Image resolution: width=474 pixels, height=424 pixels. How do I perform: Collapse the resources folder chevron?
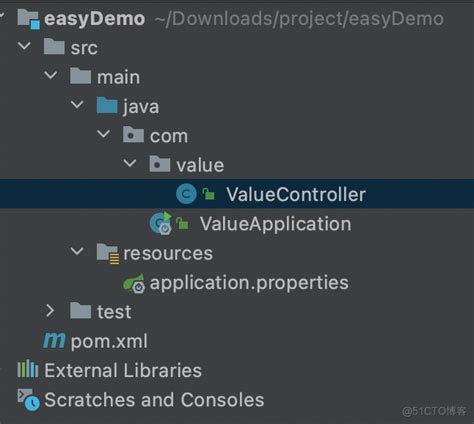point(77,251)
